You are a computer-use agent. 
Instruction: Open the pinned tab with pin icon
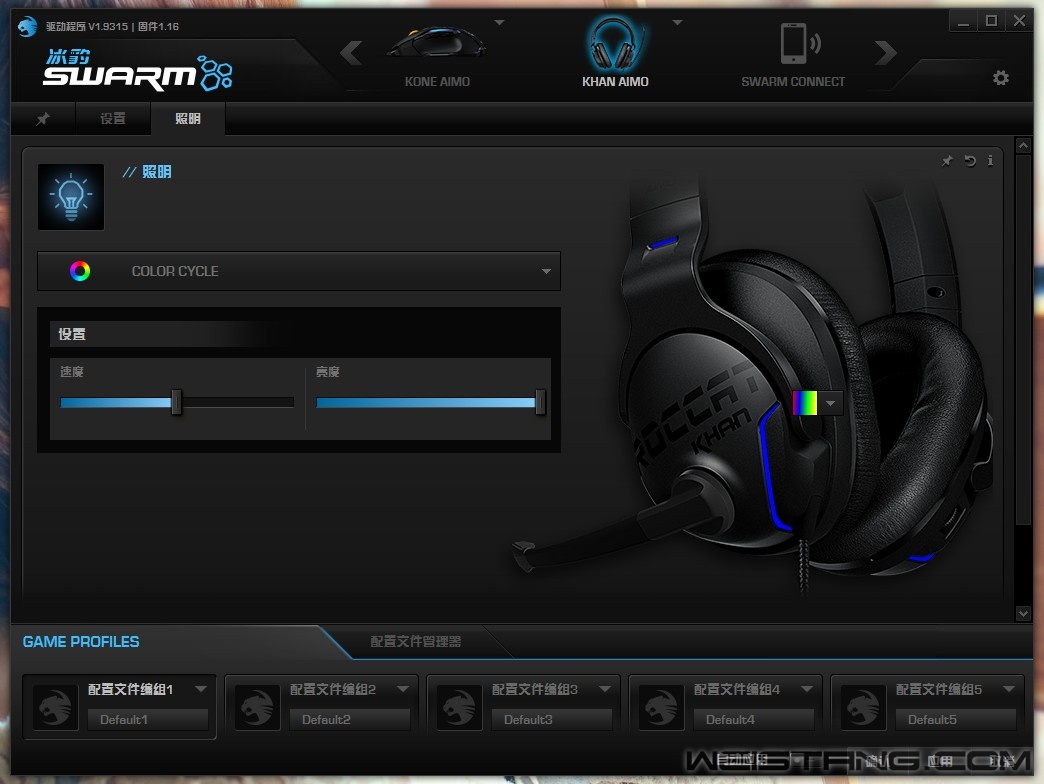[x=43, y=118]
